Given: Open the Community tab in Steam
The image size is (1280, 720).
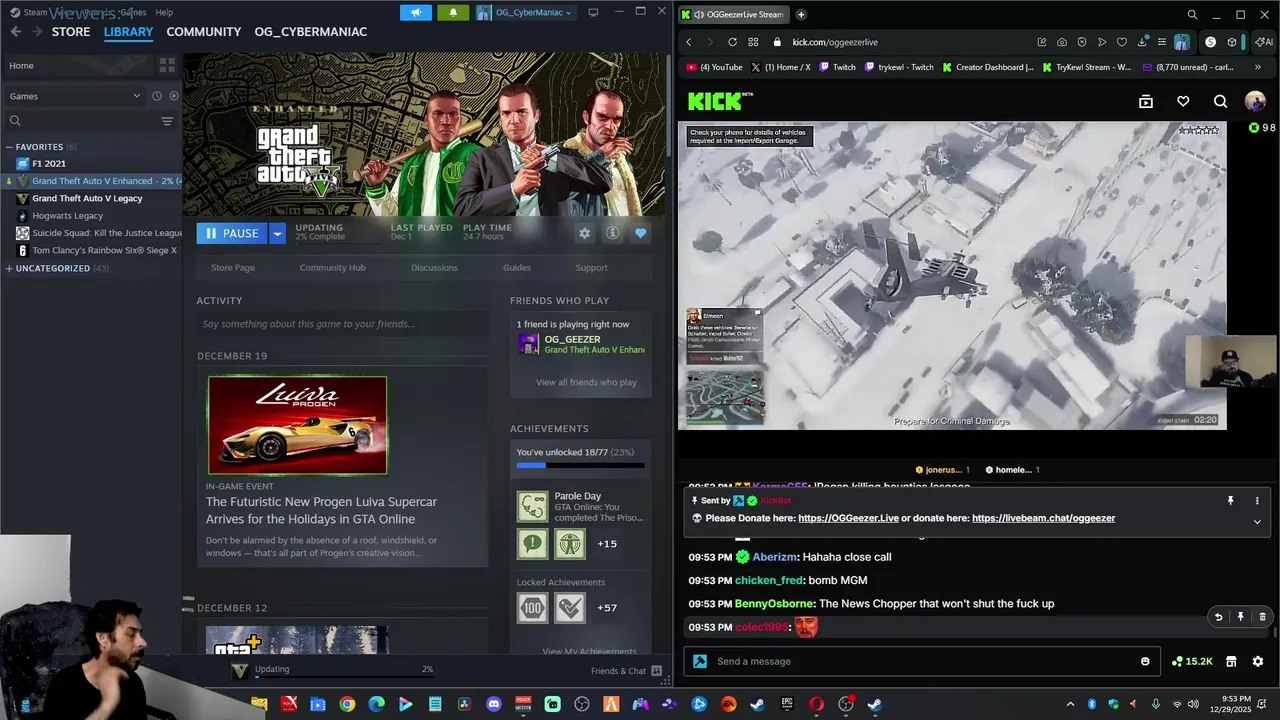Looking at the screenshot, I should [204, 32].
